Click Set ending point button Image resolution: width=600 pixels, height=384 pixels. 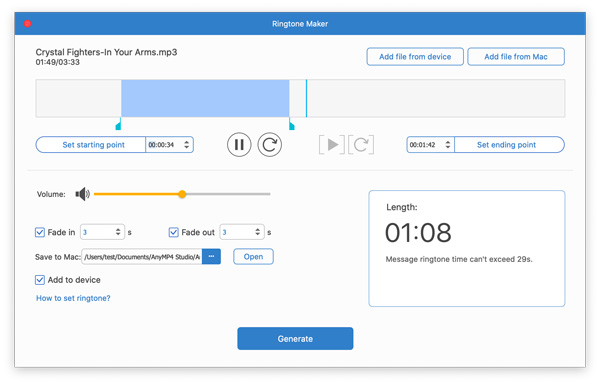[509, 145]
